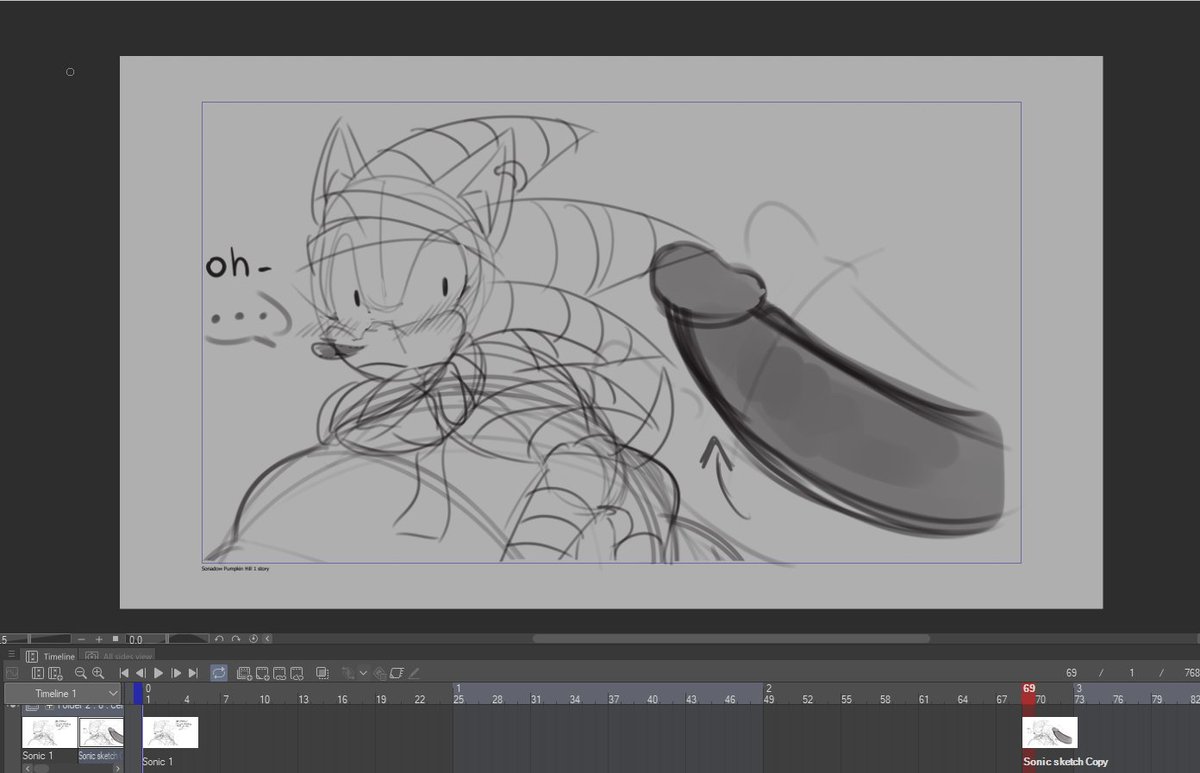Screen dimensions: 1200x773
Task: Jump to the last frame
Action: [193, 673]
